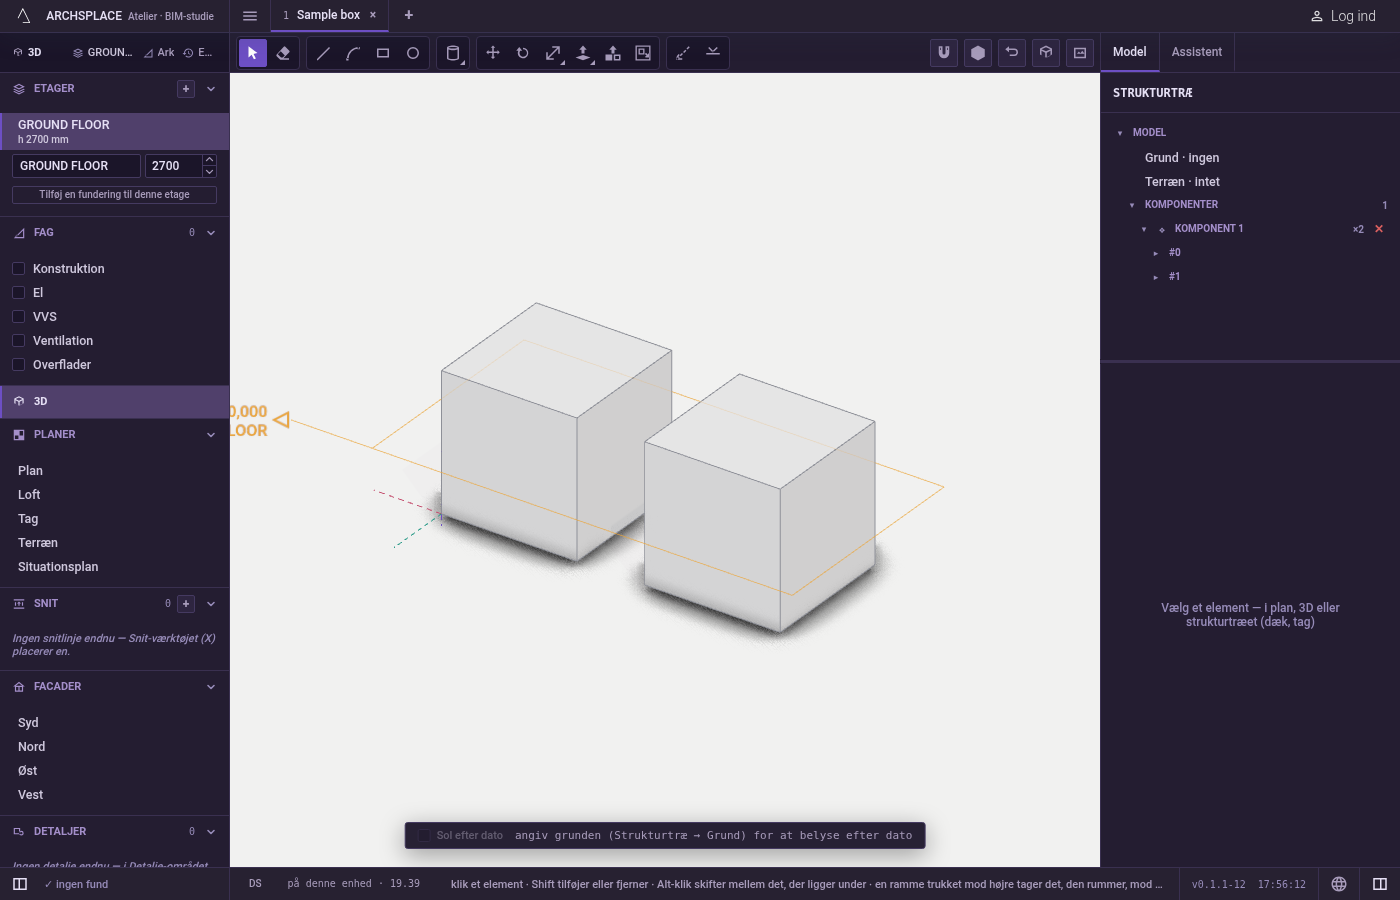This screenshot has height=900, width=1400.
Task: Select the Circle tool
Action: (413, 53)
